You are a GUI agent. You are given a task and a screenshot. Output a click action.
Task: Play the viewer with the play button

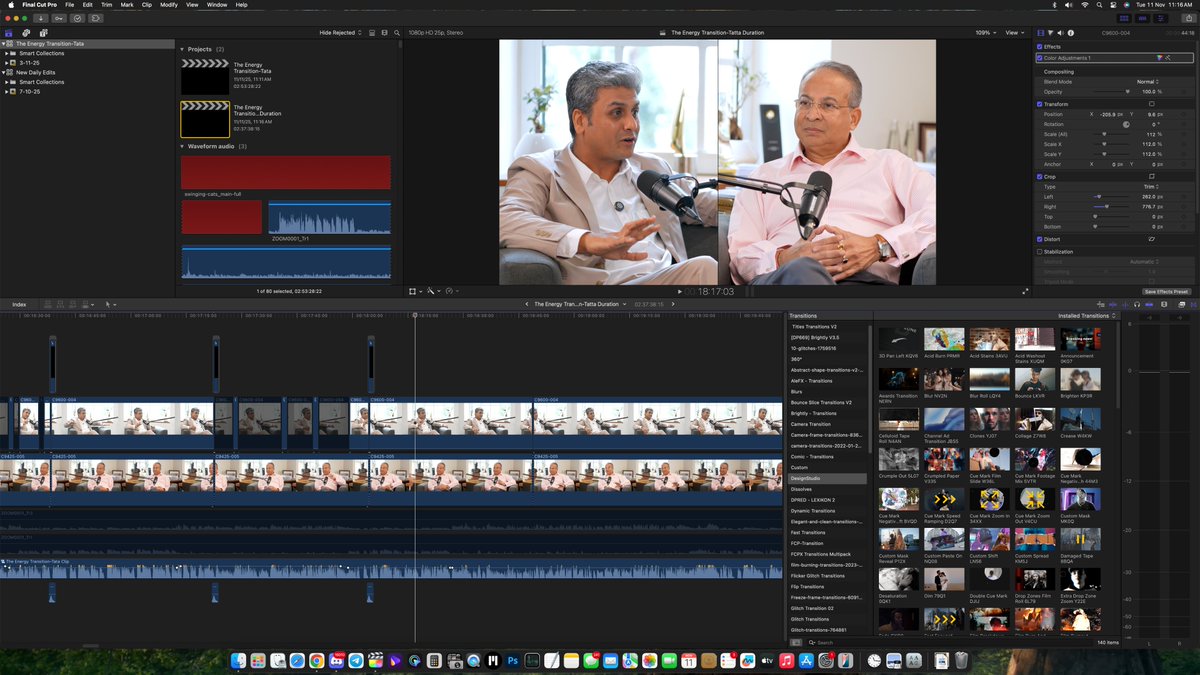tap(680, 292)
